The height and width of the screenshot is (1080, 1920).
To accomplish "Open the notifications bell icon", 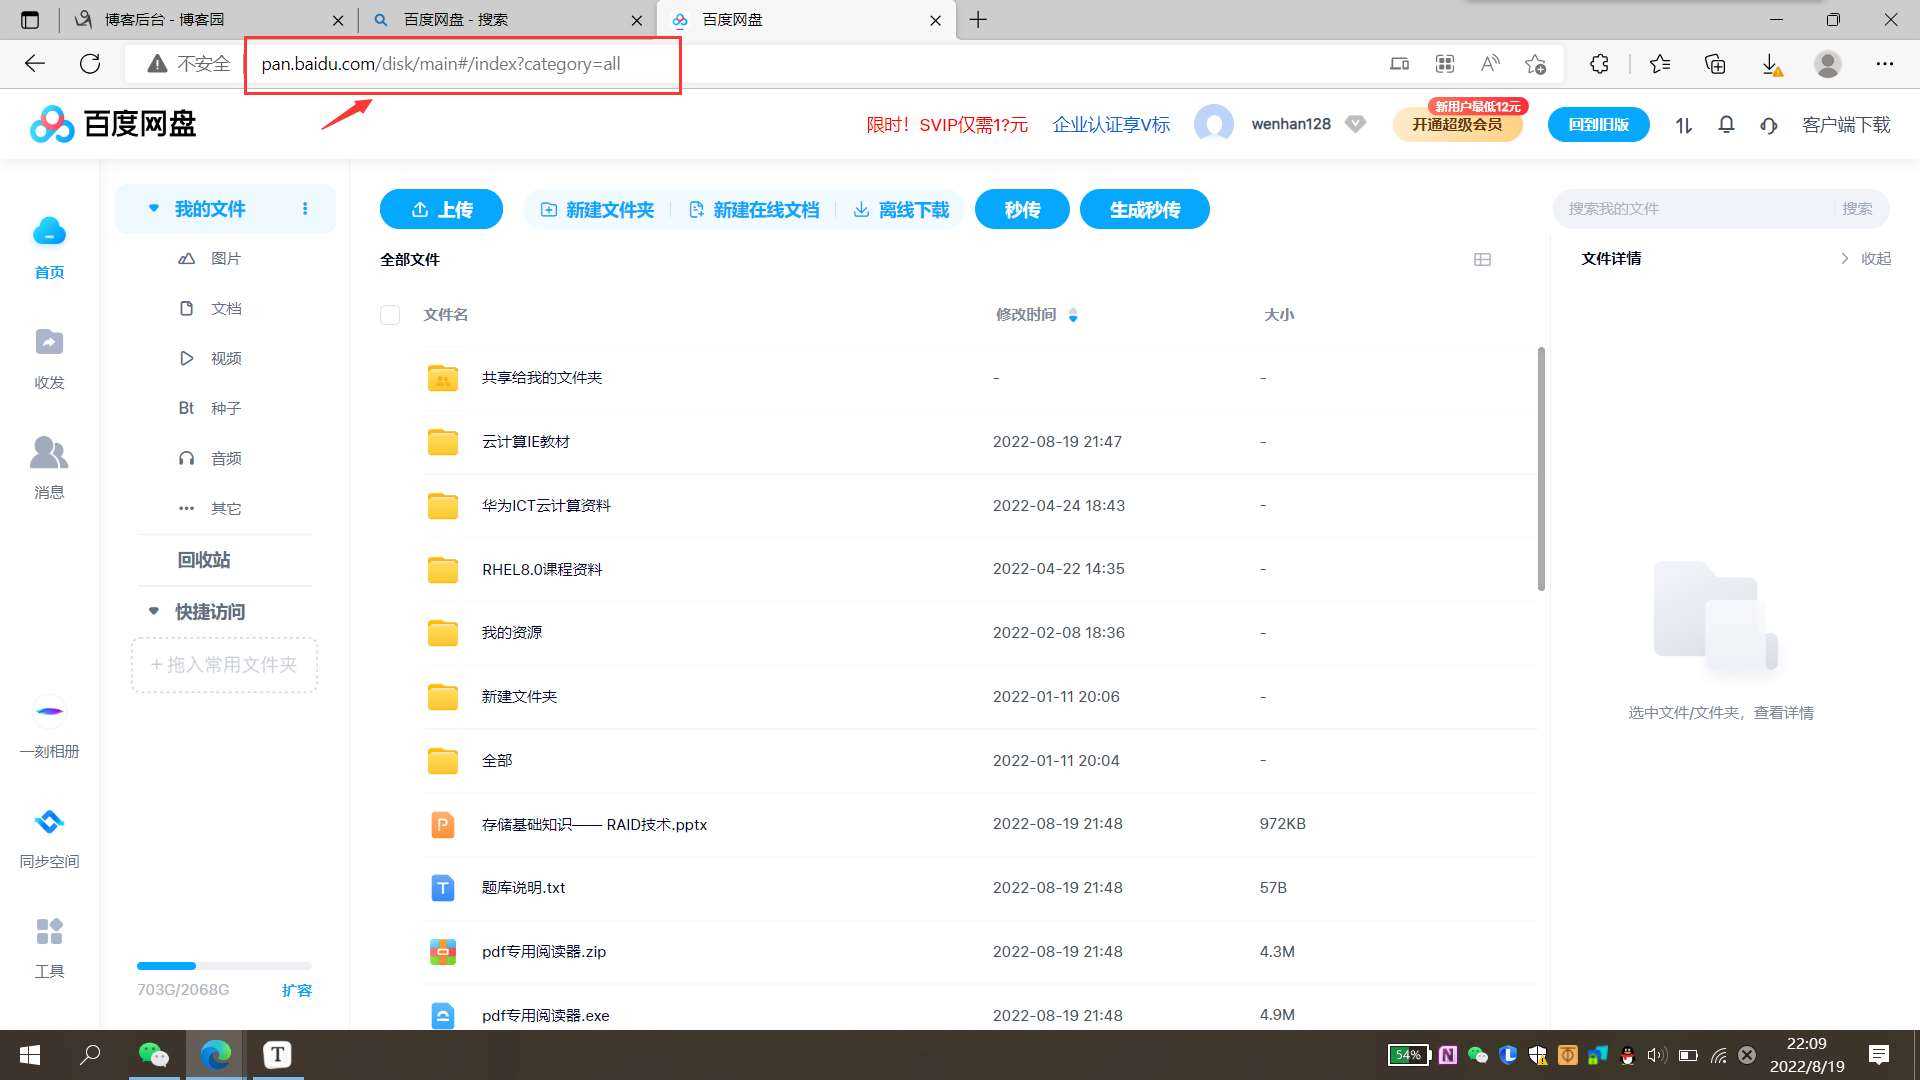I will [1726, 125].
